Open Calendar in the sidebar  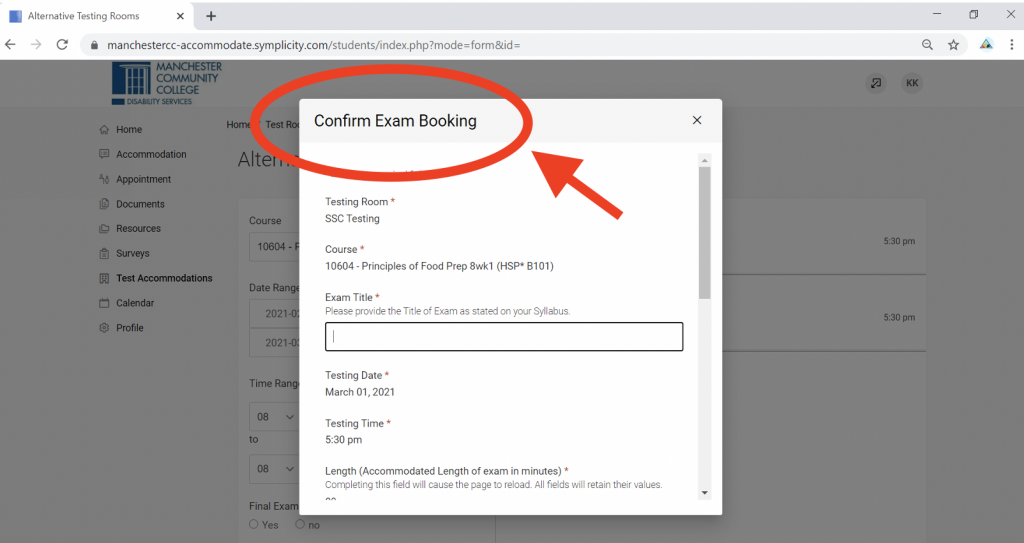[x=135, y=303]
